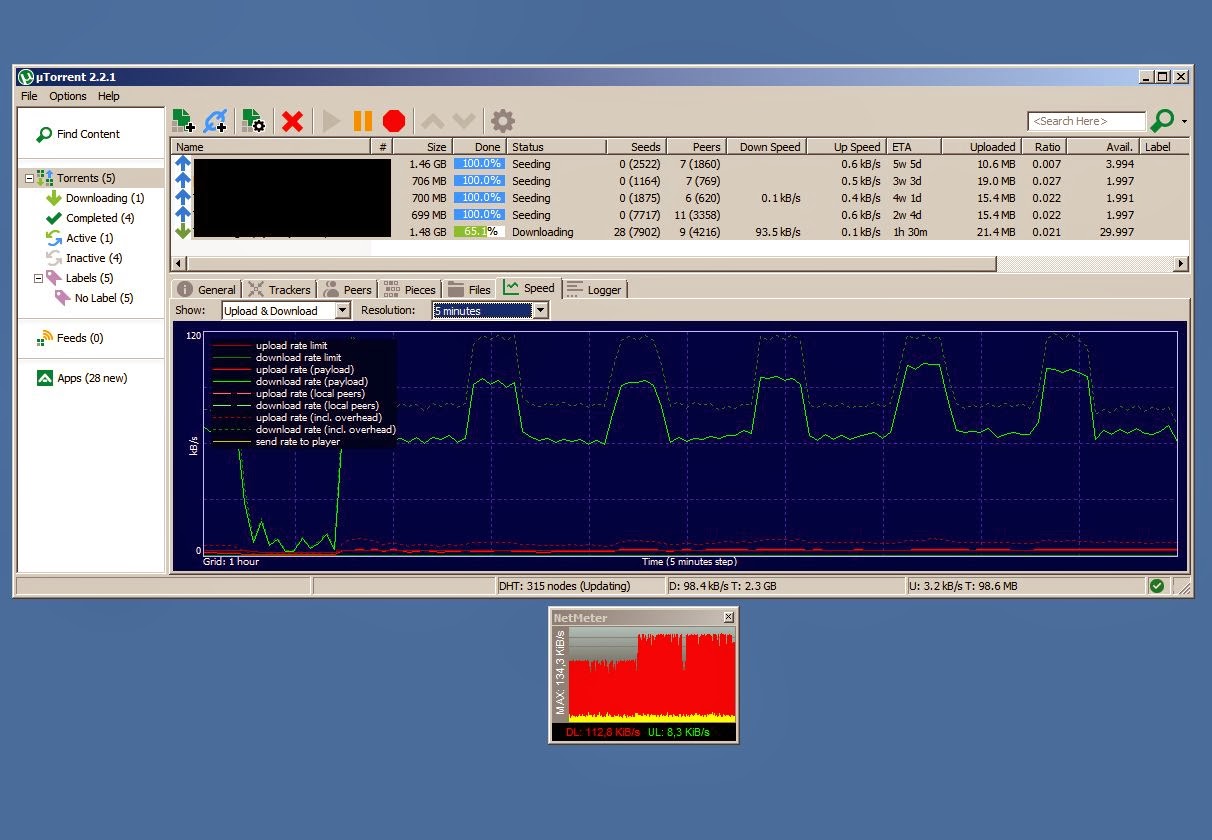This screenshot has width=1212, height=840.
Task: Move torrent up the queue with the arrow
Action: point(432,122)
